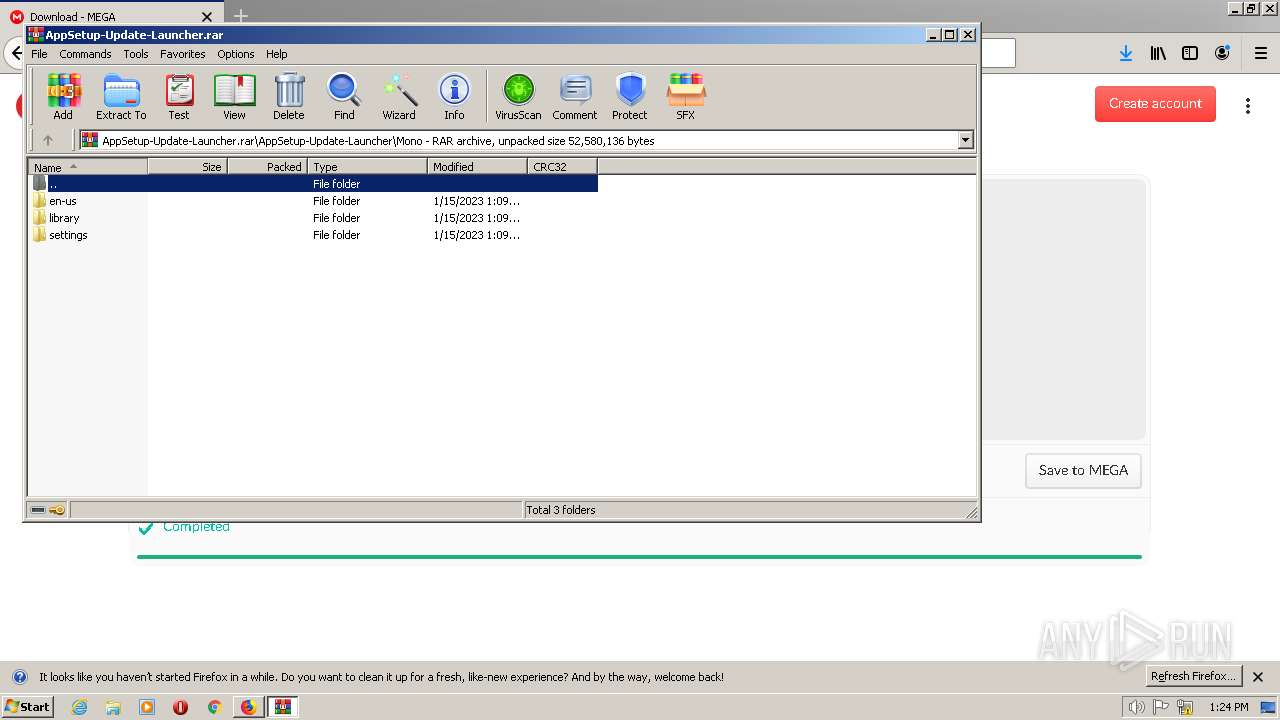Open Firefox downloads arrow icon

1126,54
